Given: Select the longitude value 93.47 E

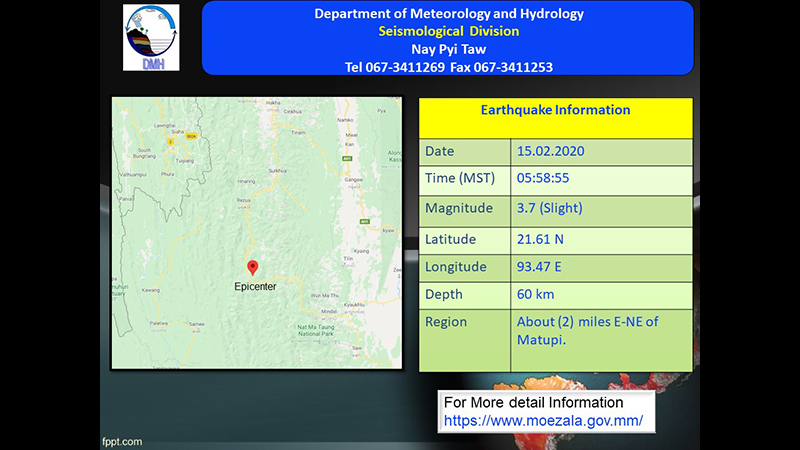Looking at the screenshot, I should tap(539, 267).
